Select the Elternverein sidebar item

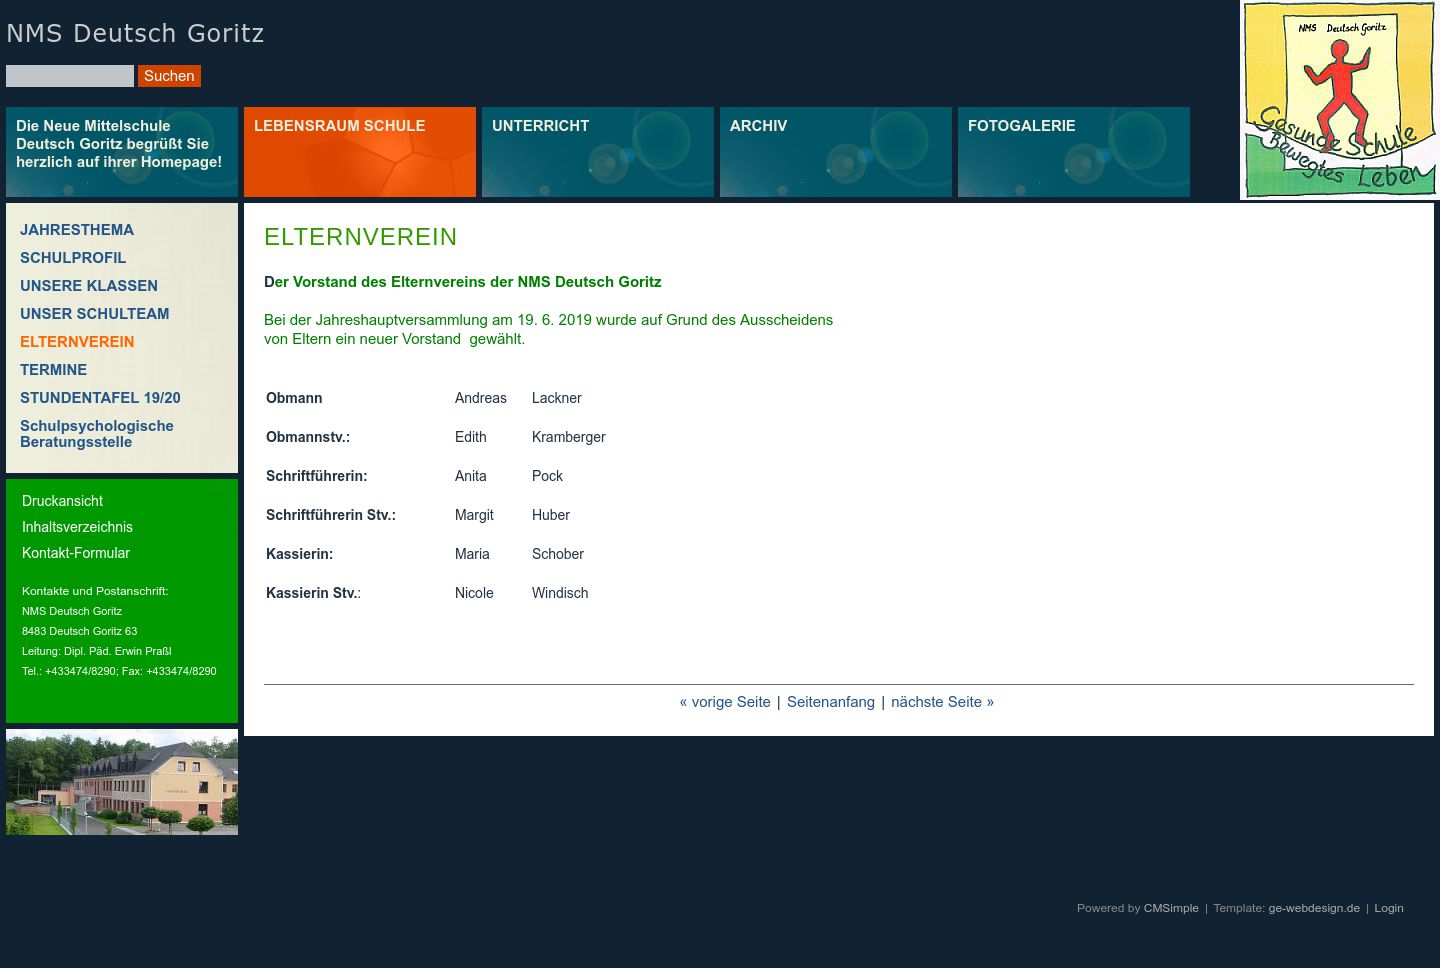pyautogui.click(x=77, y=342)
